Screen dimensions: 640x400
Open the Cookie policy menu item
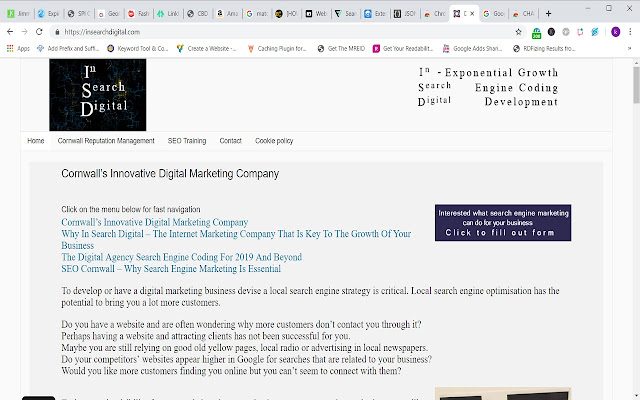(x=274, y=141)
